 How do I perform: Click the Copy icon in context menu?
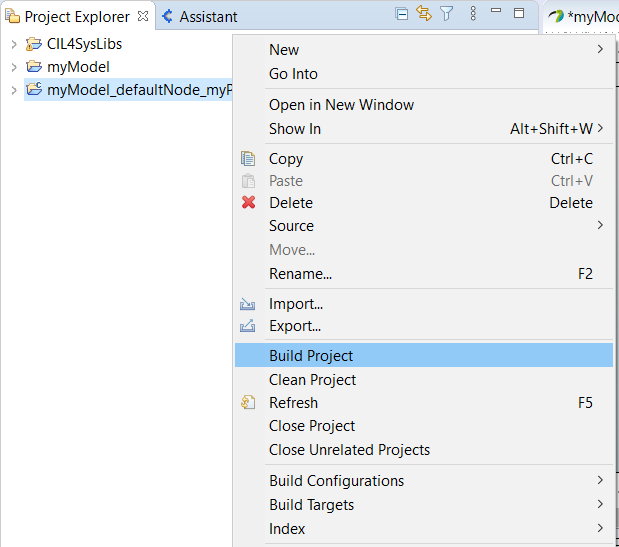pos(248,159)
